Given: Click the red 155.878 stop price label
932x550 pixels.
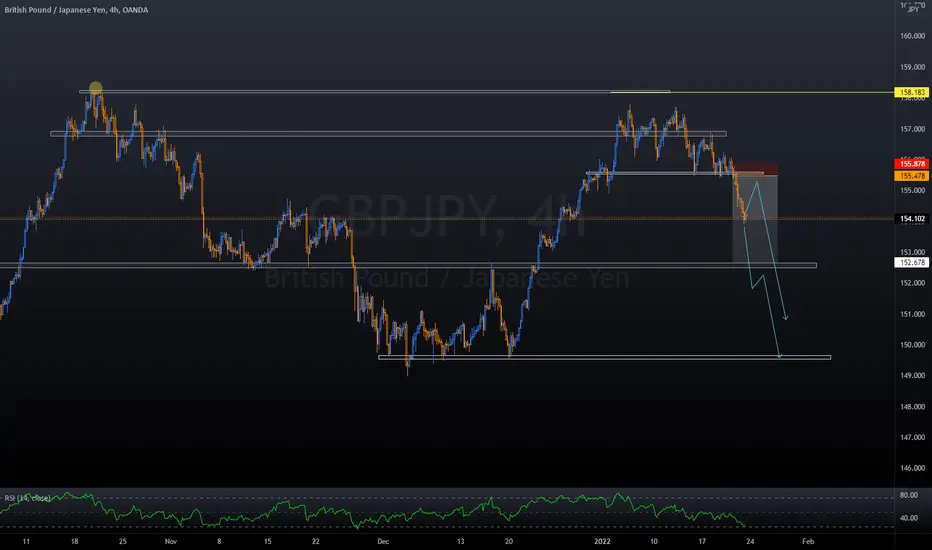Looking at the screenshot, I should point(912,164).
